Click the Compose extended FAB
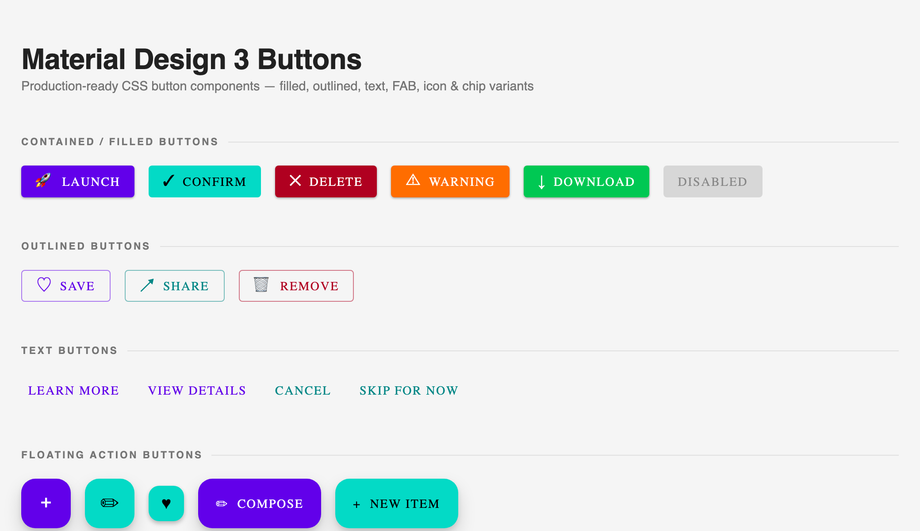This screenshot has width=920, height=531. point(259,503)
